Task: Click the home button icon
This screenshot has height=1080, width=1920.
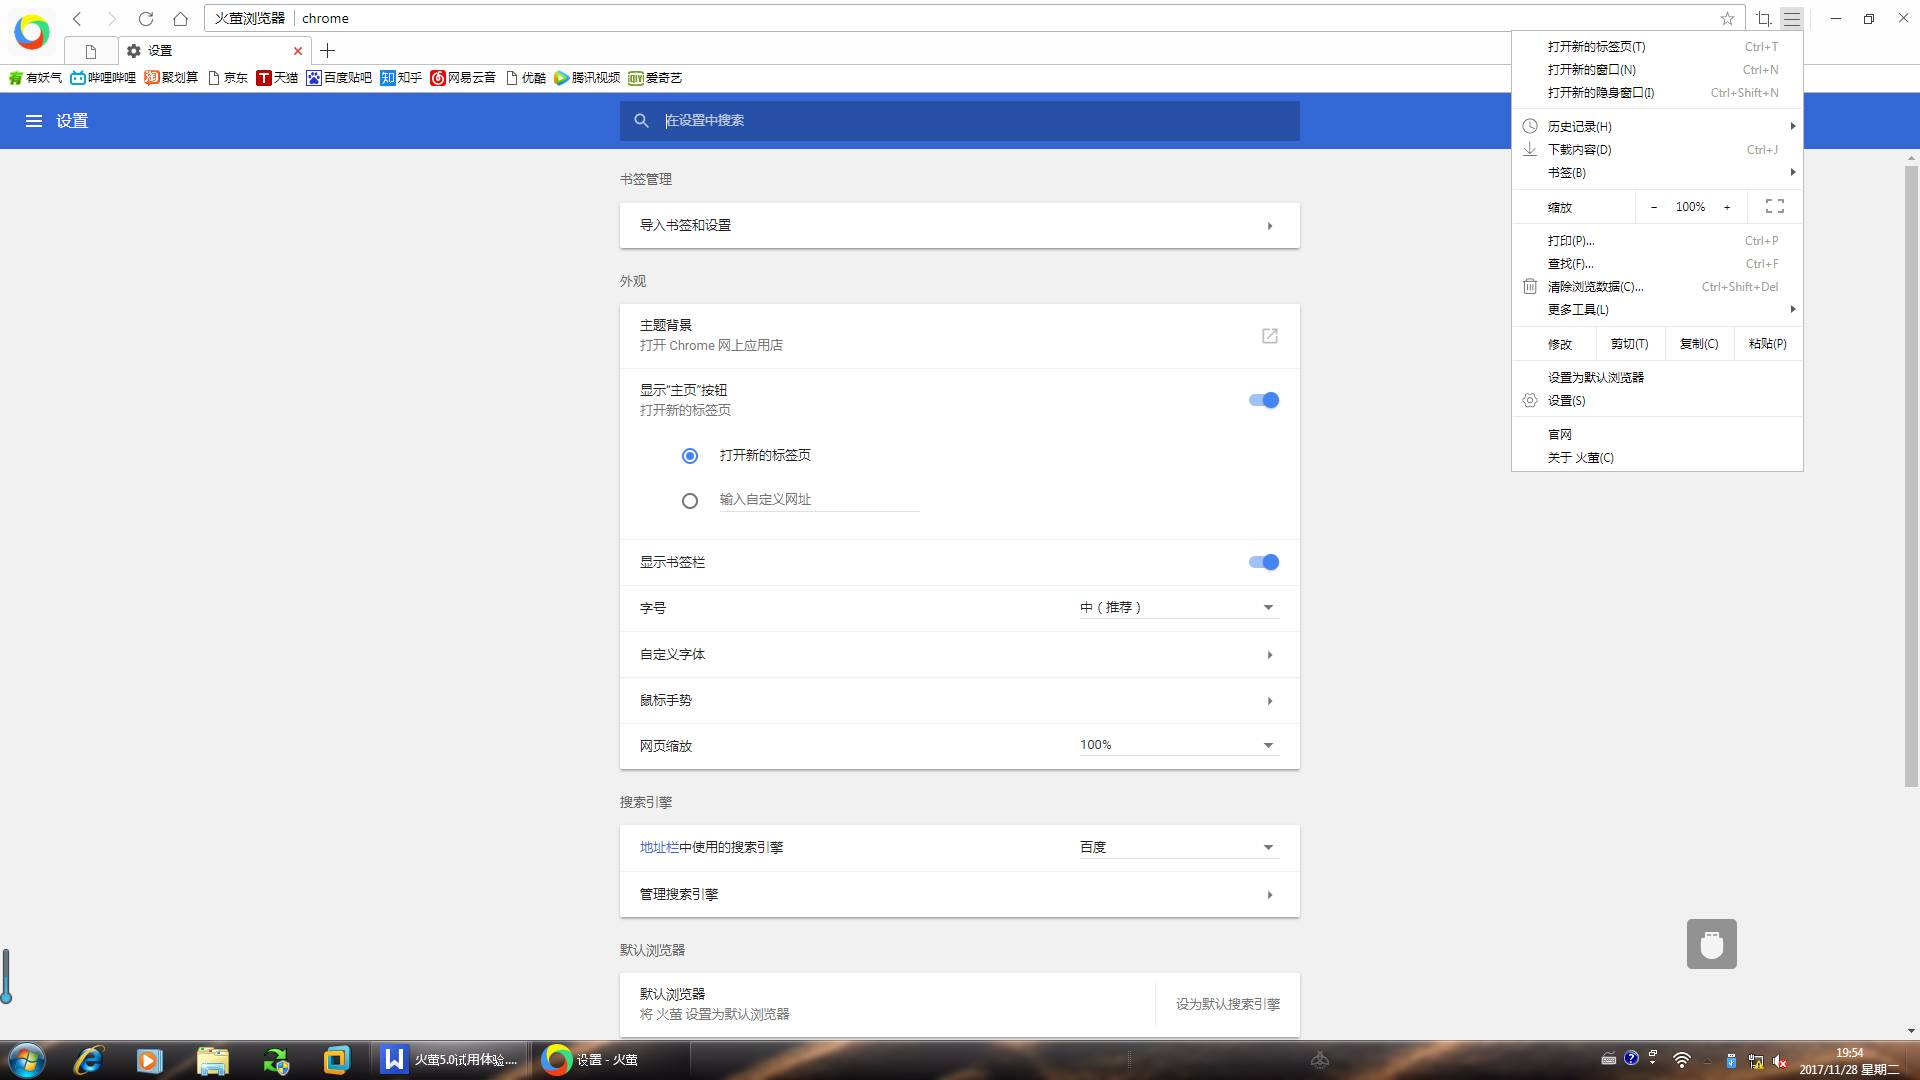Action: point(180,19)
